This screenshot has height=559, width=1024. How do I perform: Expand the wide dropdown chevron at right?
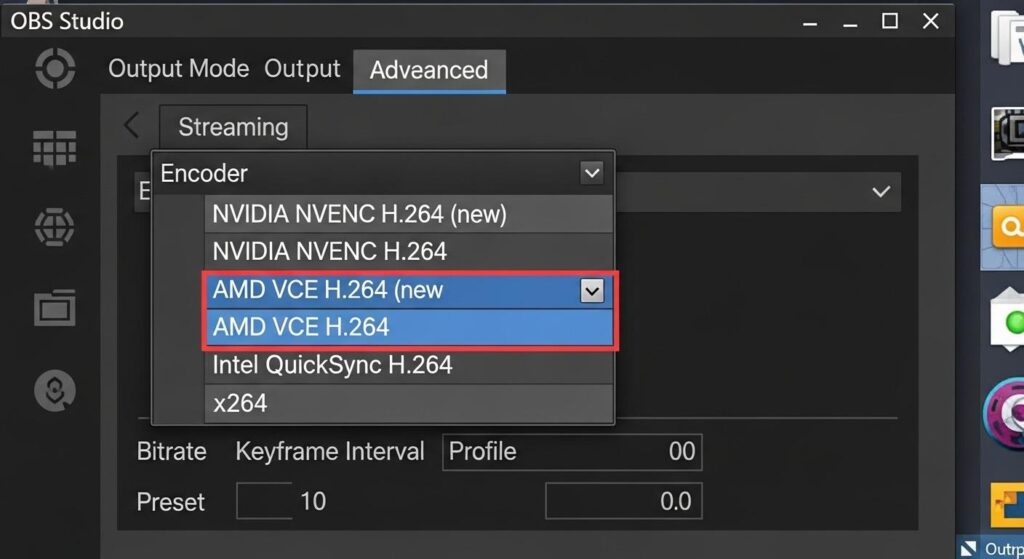880,192
